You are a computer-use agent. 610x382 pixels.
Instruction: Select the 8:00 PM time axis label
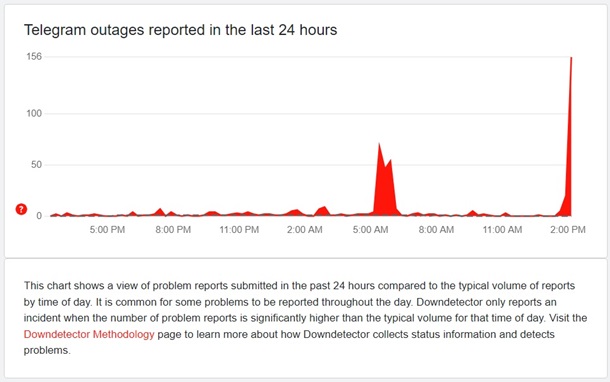point(173,230)
